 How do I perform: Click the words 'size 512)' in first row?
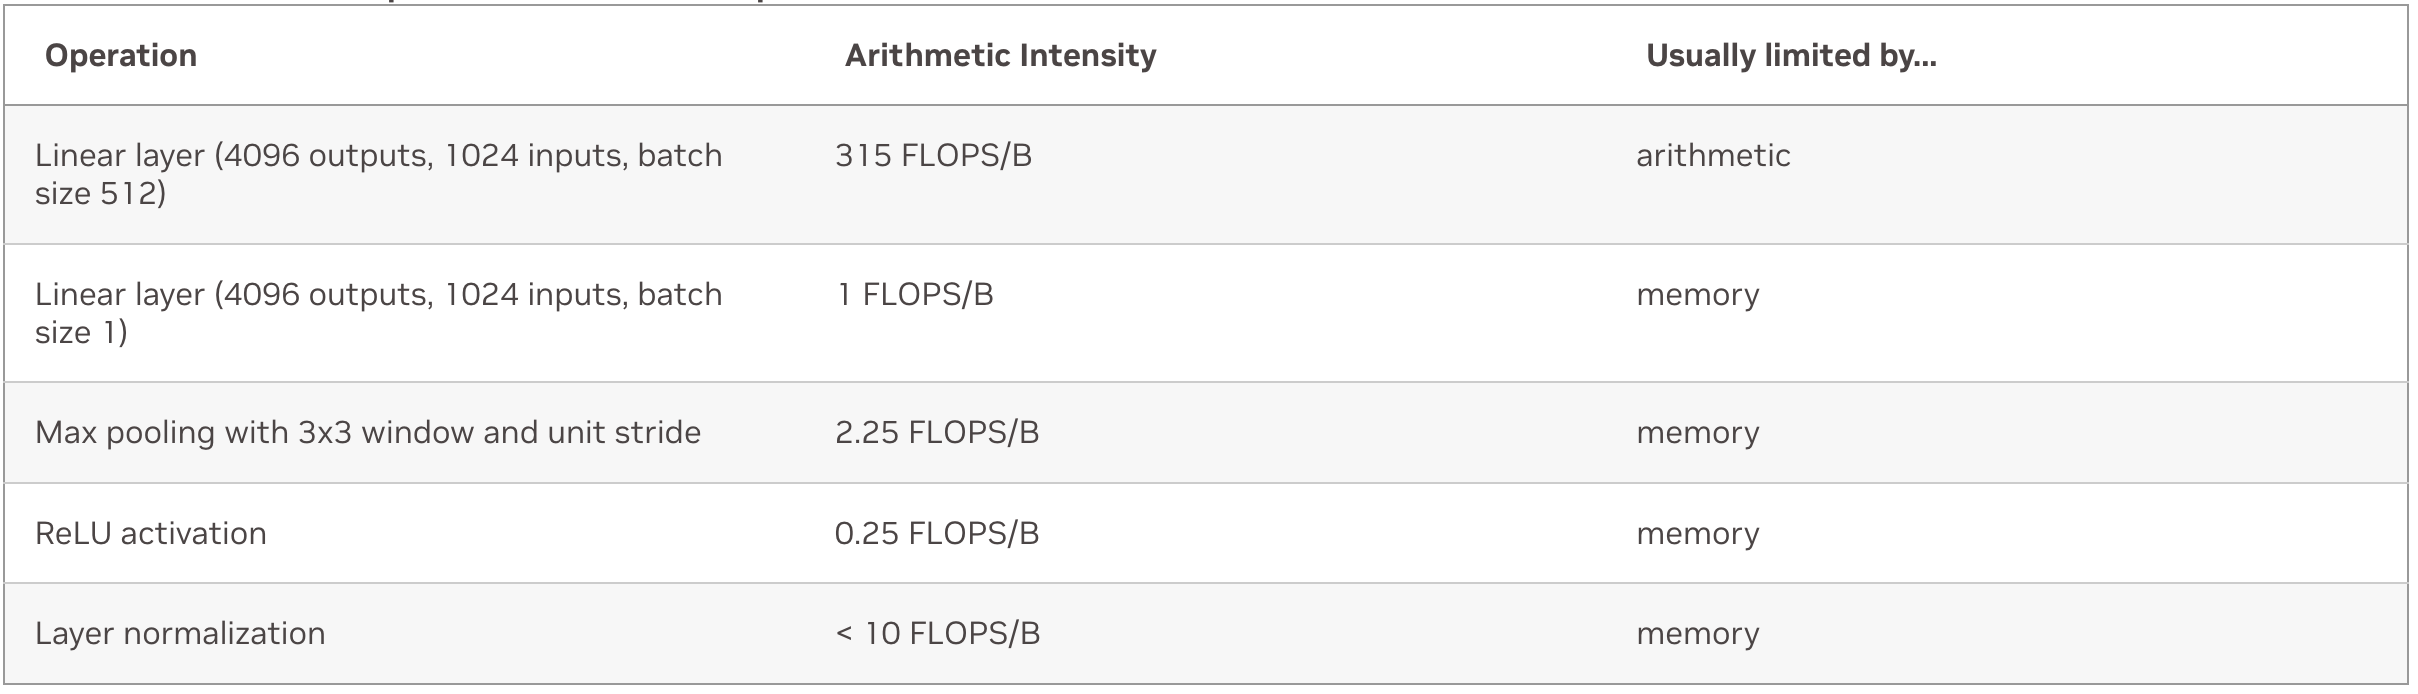coord(100,193)
